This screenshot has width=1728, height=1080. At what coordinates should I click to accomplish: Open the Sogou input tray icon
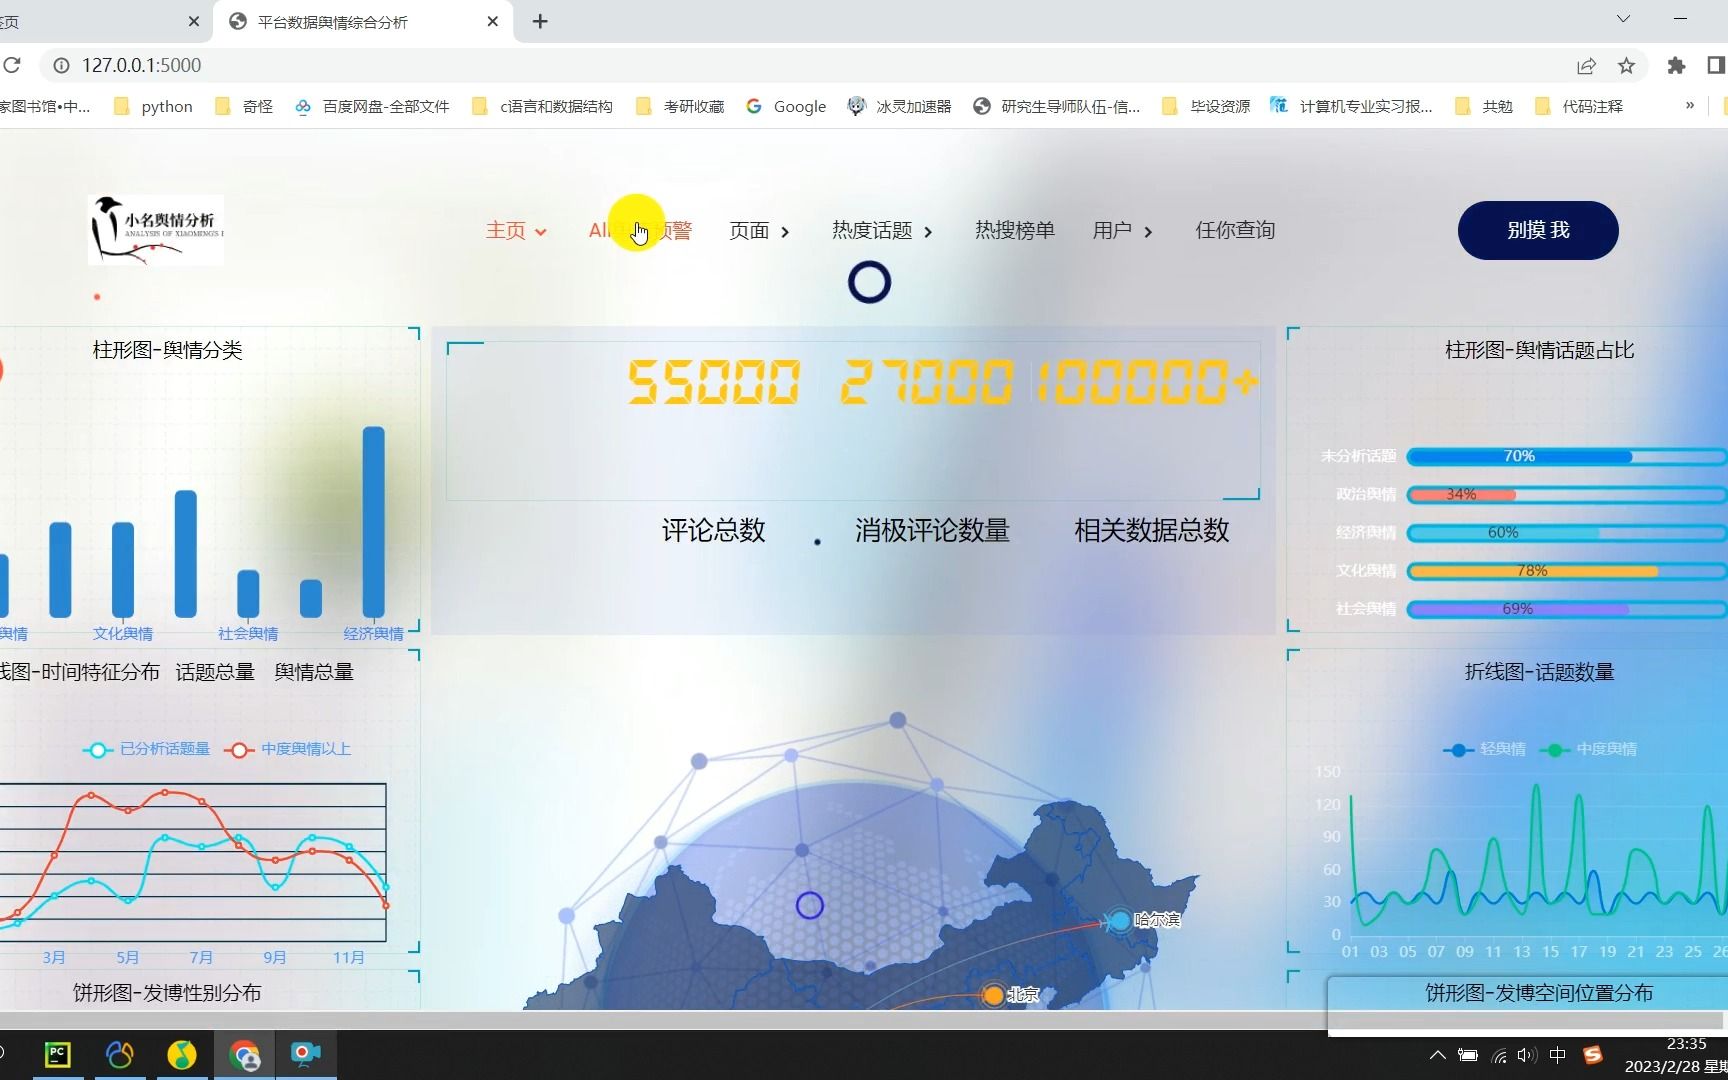coord(1593,1055)
